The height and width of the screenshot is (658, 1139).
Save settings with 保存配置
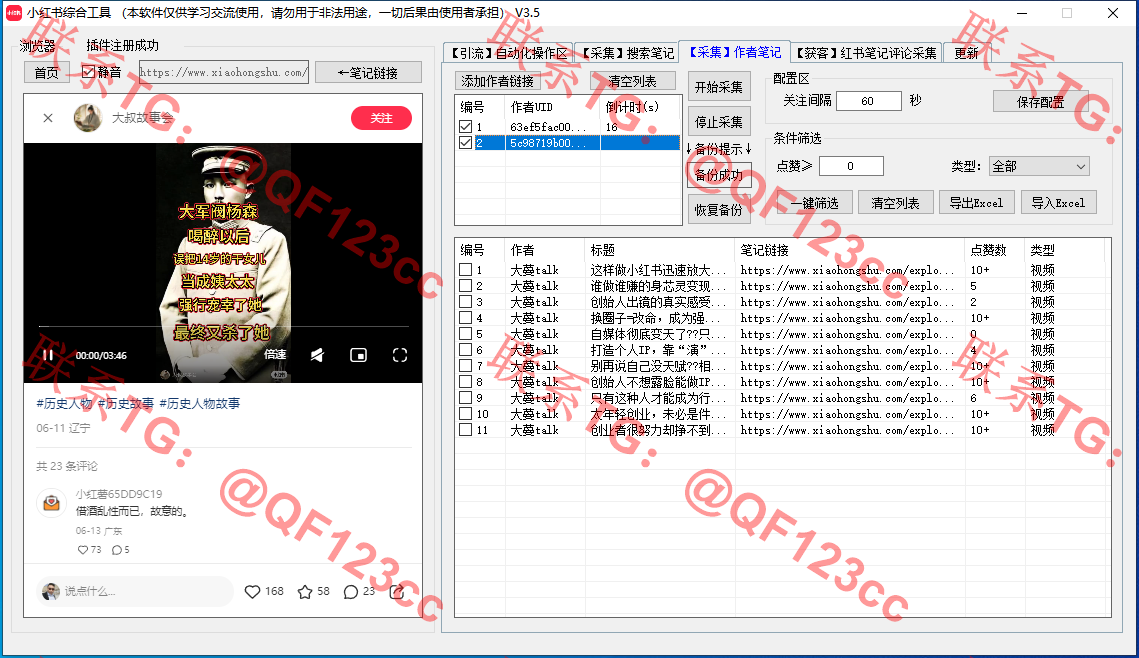pos(1040,102)
